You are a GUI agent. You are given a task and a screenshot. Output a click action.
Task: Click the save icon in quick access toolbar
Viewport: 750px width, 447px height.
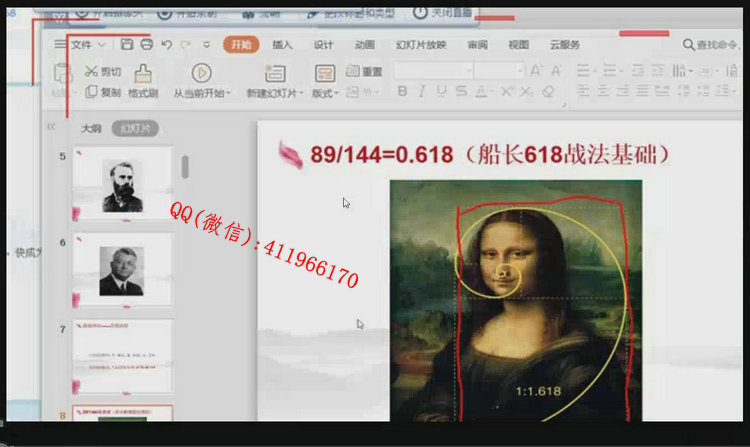(127, 44)
